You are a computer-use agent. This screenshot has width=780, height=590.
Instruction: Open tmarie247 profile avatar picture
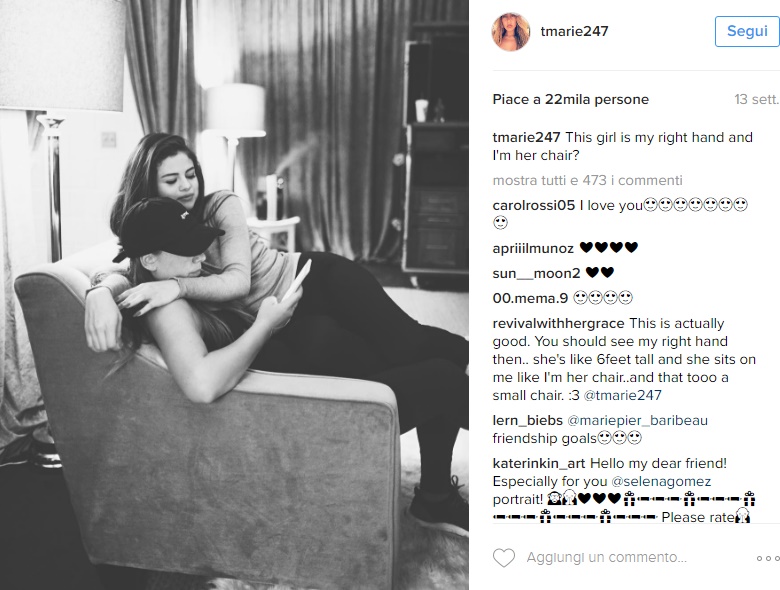pos(511,31)
